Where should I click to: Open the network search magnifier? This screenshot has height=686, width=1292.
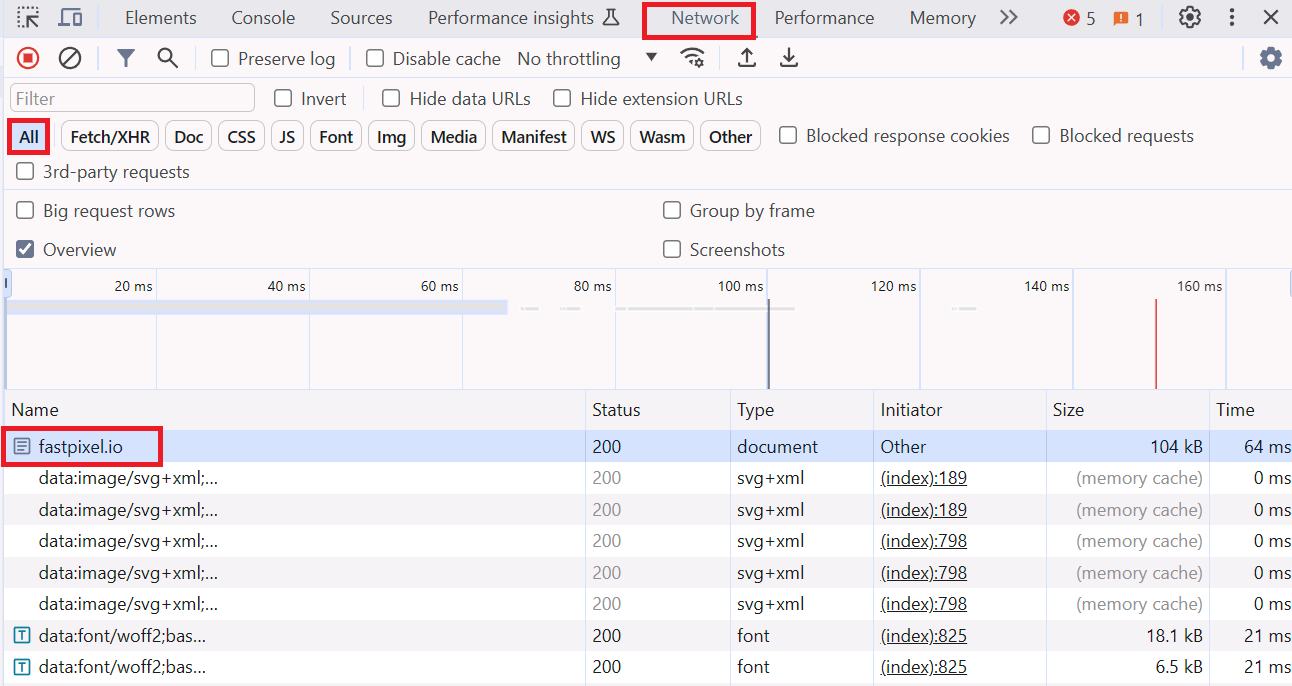coord(167,59)
